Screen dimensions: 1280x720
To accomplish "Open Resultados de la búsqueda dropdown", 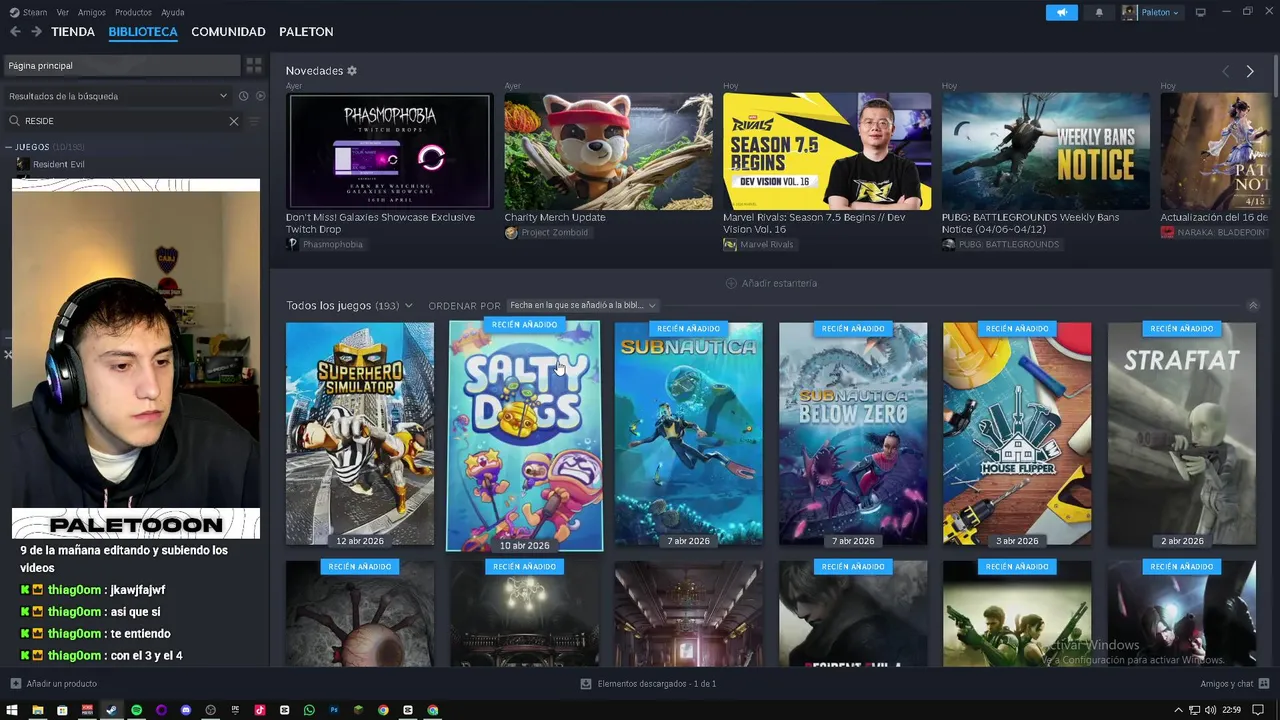I will pos(118,96).
